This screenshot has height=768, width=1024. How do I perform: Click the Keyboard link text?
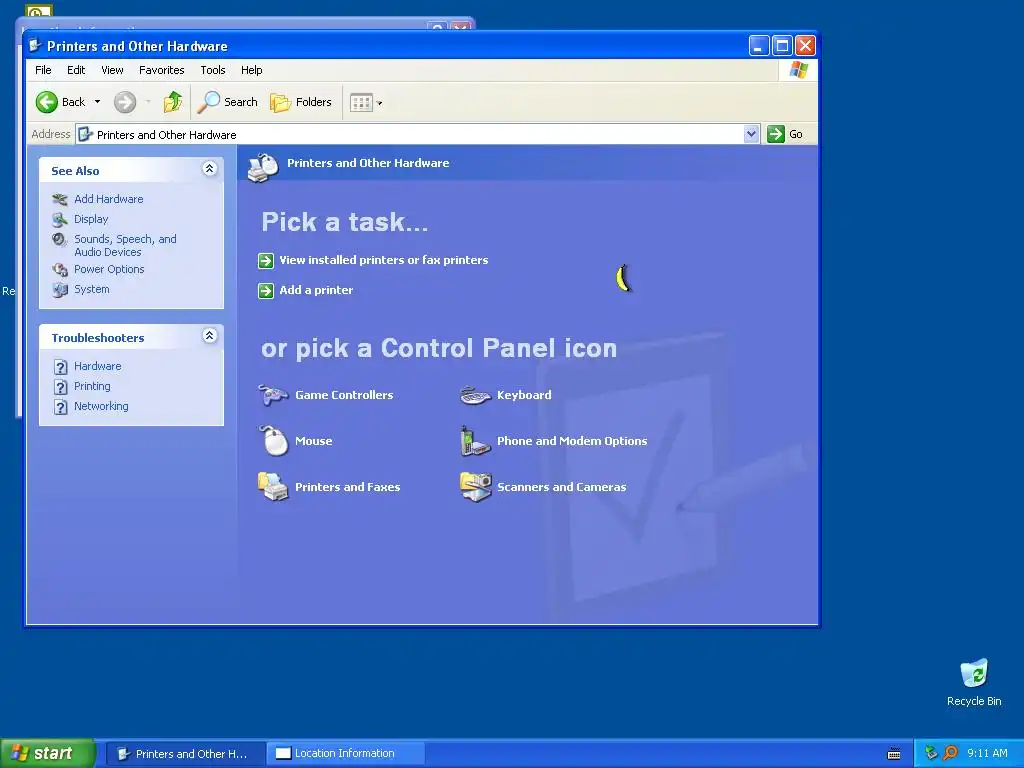[x=524, y=395]
